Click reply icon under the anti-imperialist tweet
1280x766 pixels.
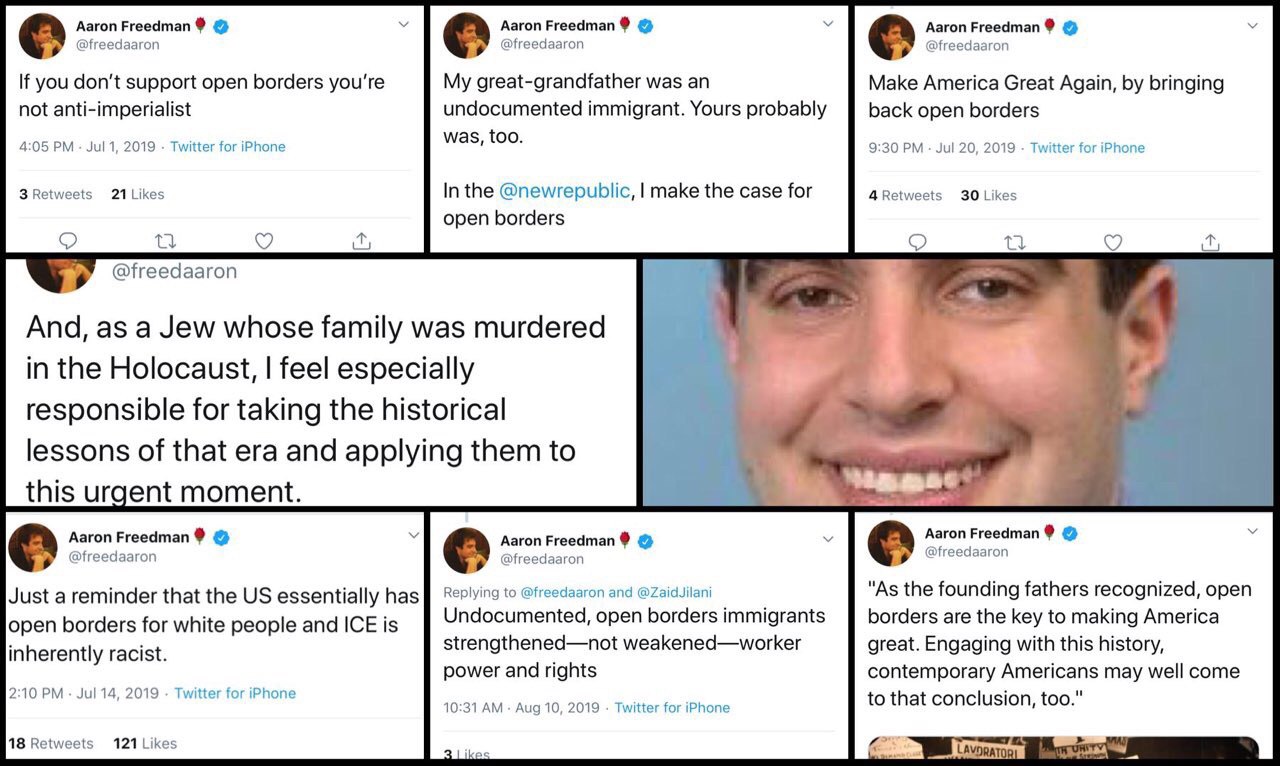[68, 240]
